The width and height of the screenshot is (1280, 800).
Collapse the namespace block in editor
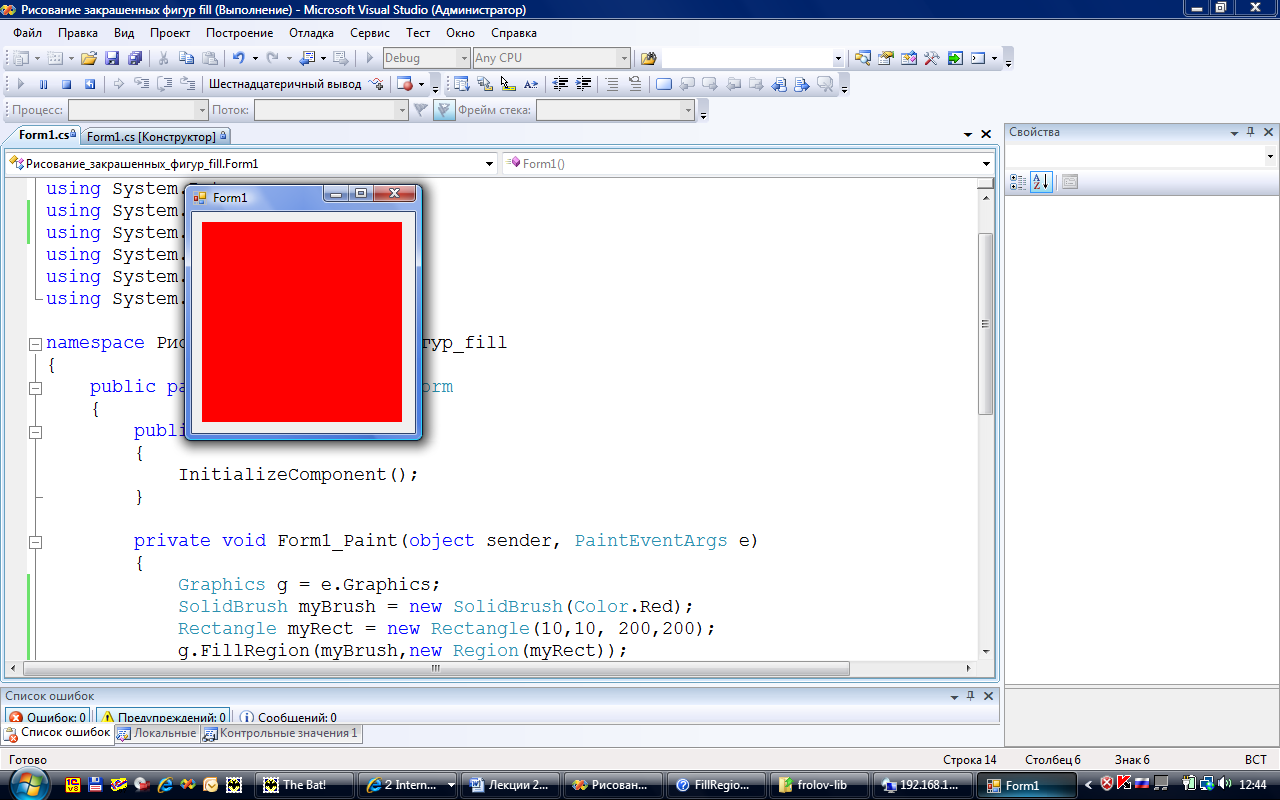click(36, 343)
